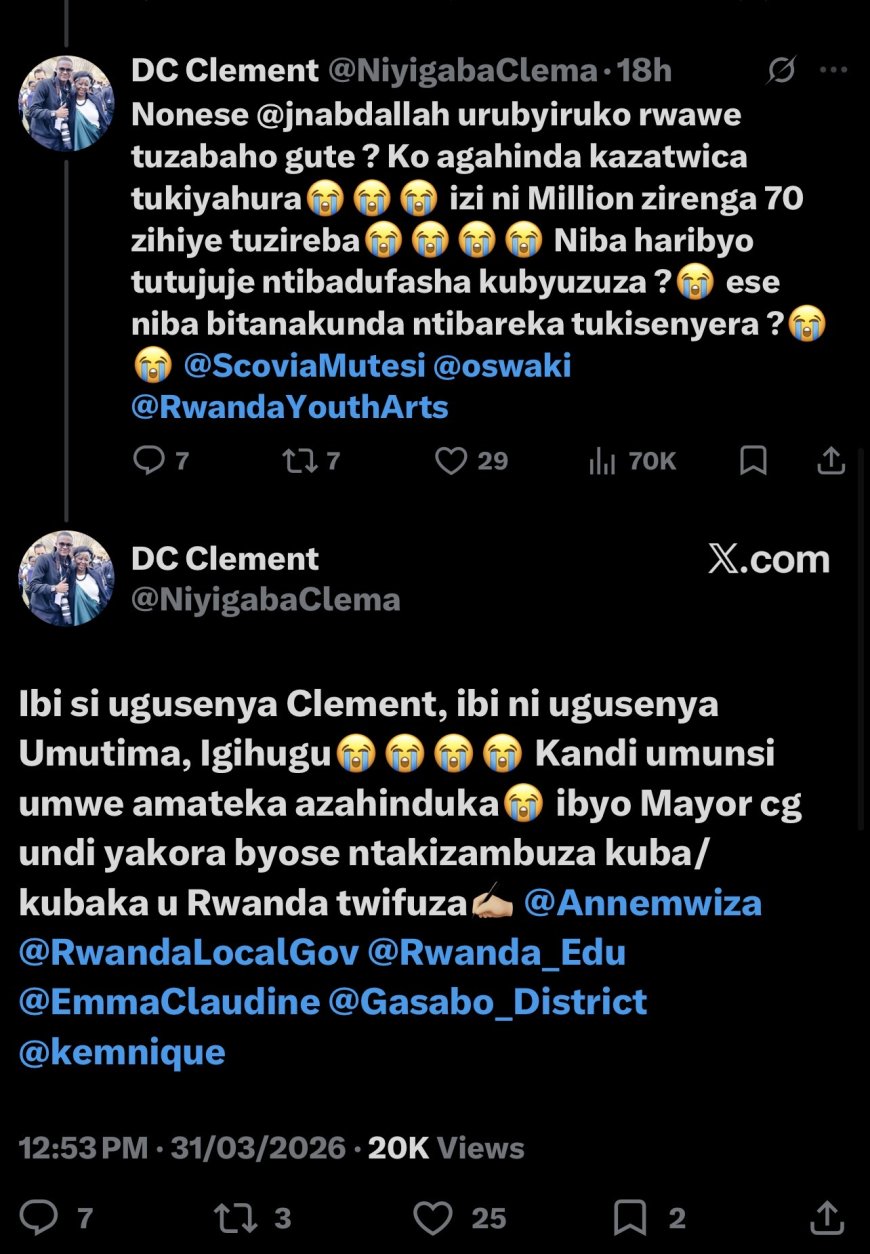The height and width of the screenshot is (1254, 870).
Task: Reply to the main tweet with 7 replies
Action: [x=40, y=1217]
